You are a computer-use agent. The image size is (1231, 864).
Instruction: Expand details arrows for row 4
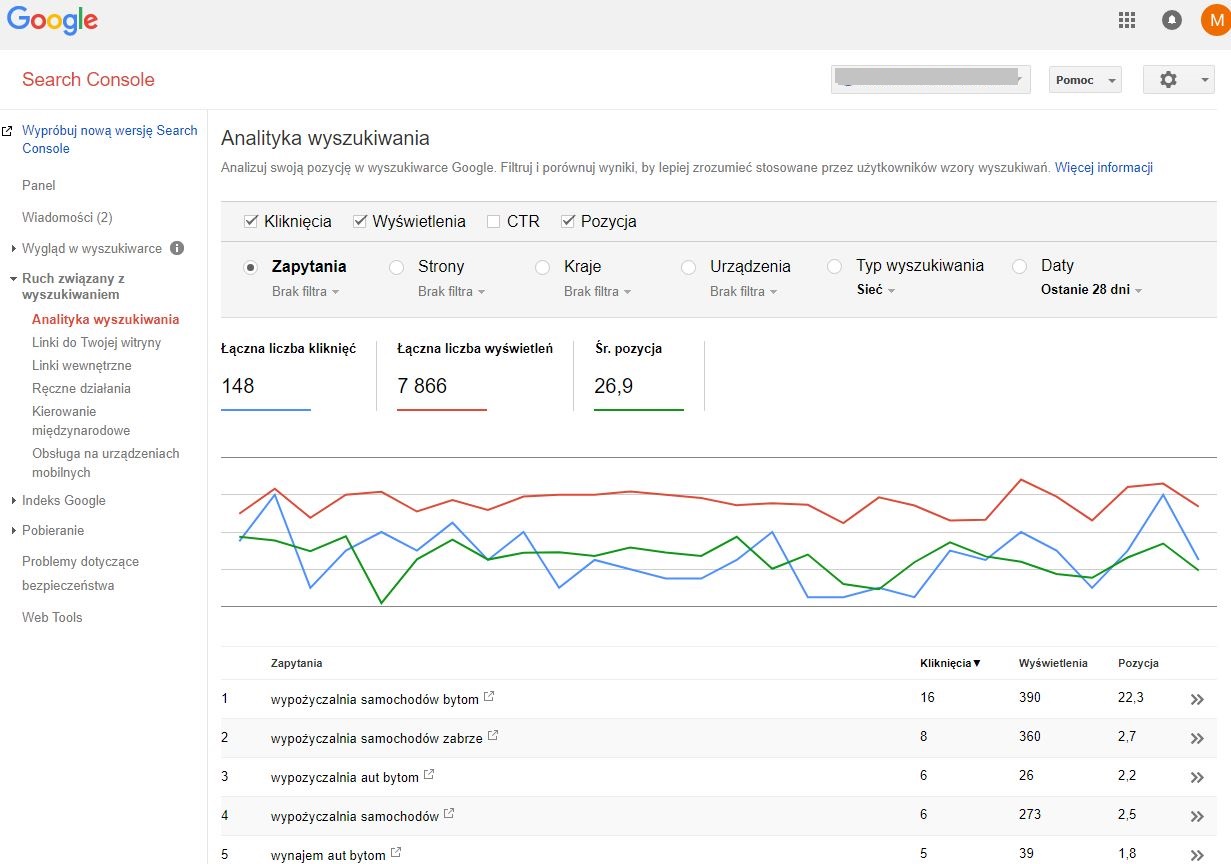tap(1197, 817)
